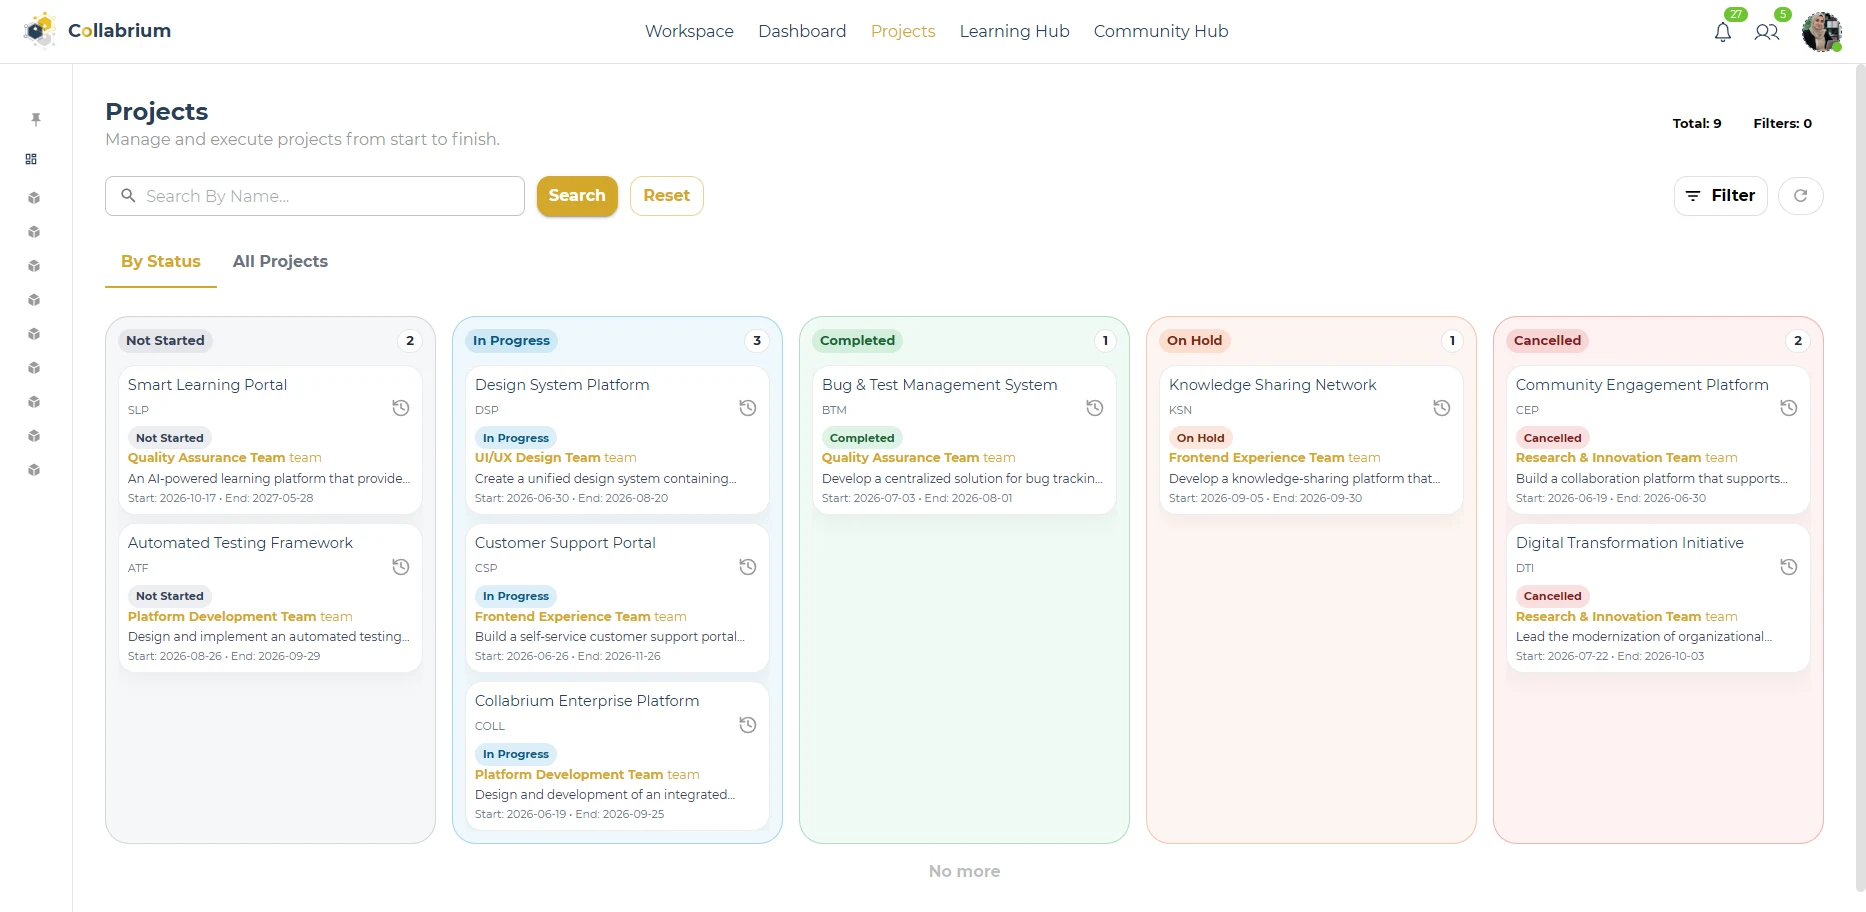The height and width of the screenshot is (912, 1866).
Task: Open history icon on Design System Platform card
Action: (748, 408)
